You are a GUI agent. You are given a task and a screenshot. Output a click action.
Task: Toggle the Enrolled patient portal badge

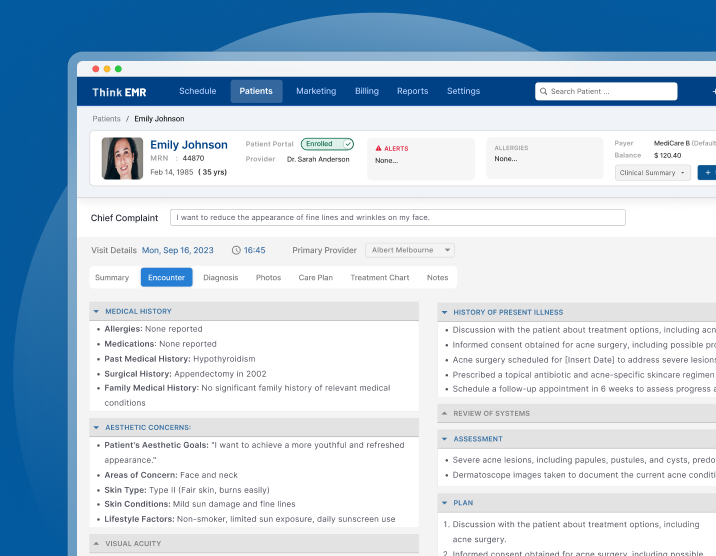327,144
